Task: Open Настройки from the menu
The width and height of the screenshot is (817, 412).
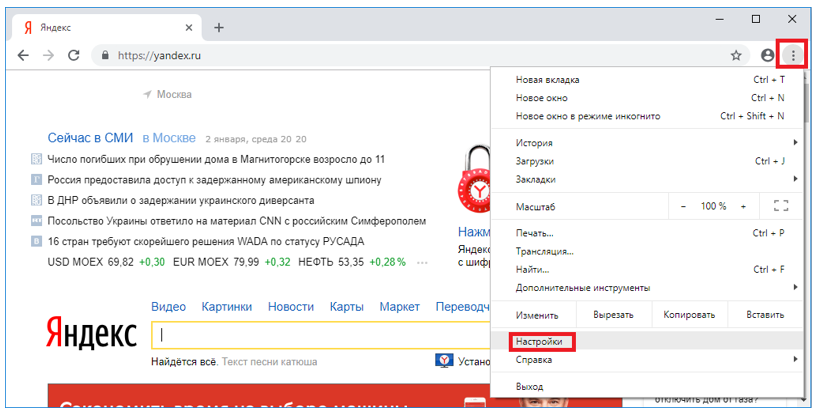Action: [647, 342]
